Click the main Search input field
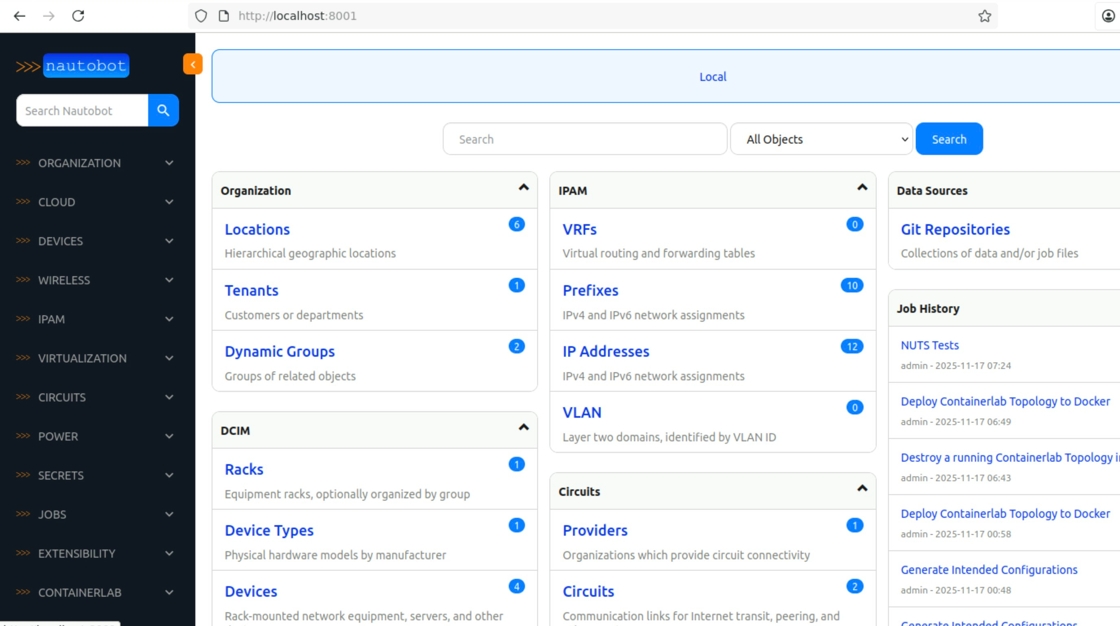This screenshot has height=626, width=1120. coord(584,139)
